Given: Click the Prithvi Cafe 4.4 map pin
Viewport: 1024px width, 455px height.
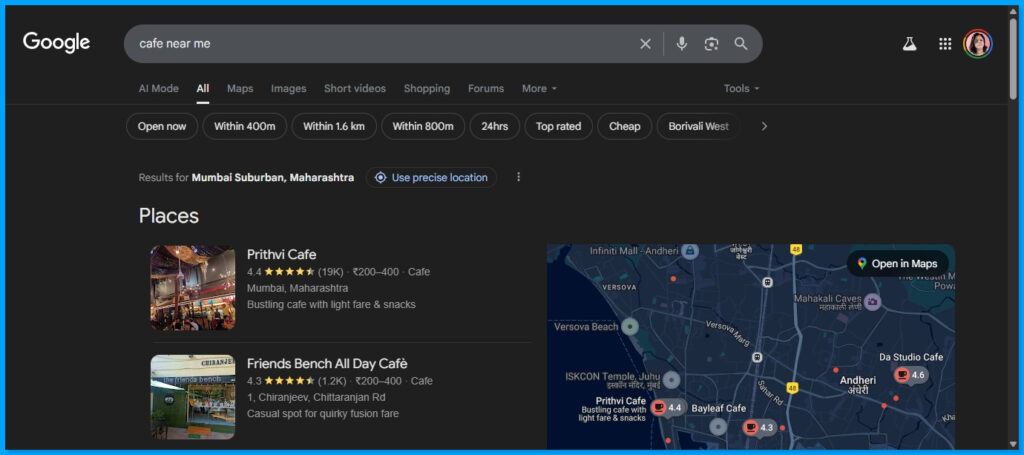Looking at the screenshot, I should [x=668, y=408].
